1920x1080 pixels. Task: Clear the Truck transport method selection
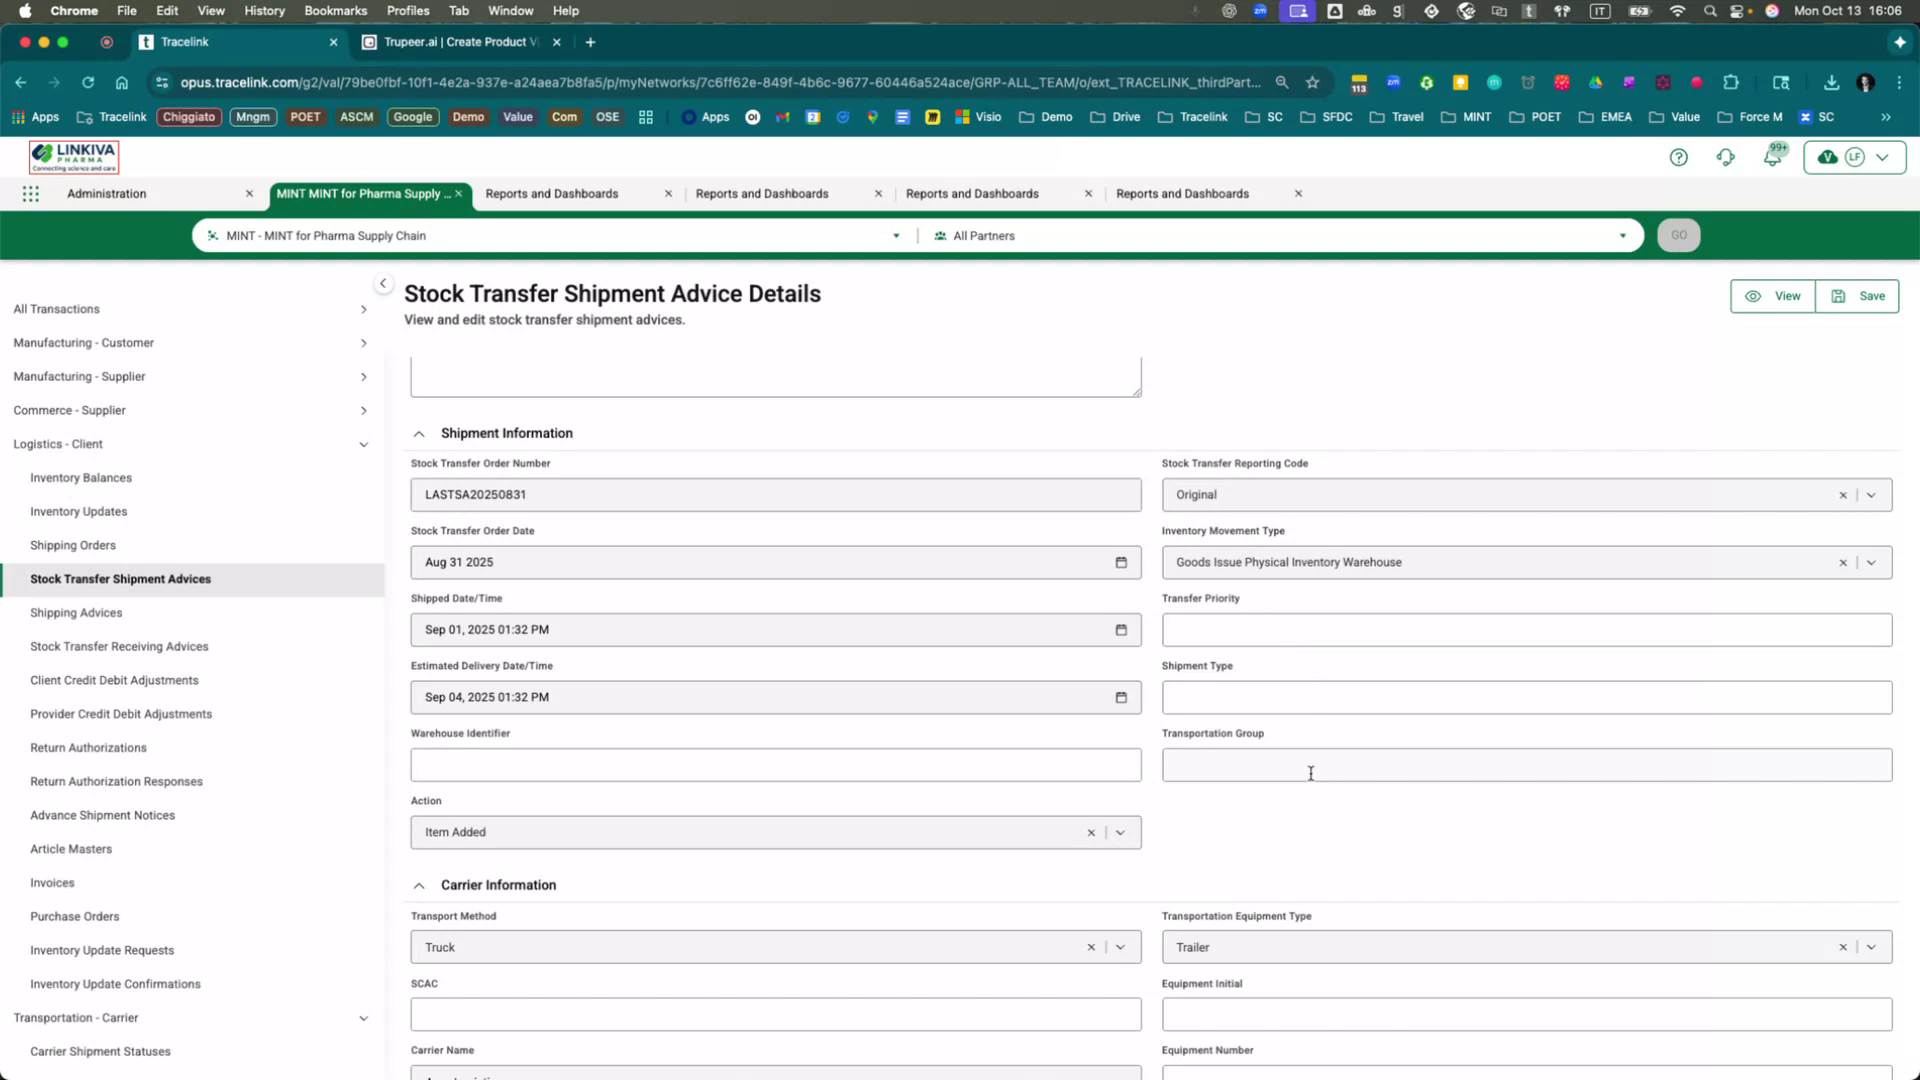tap(1090, 946)
